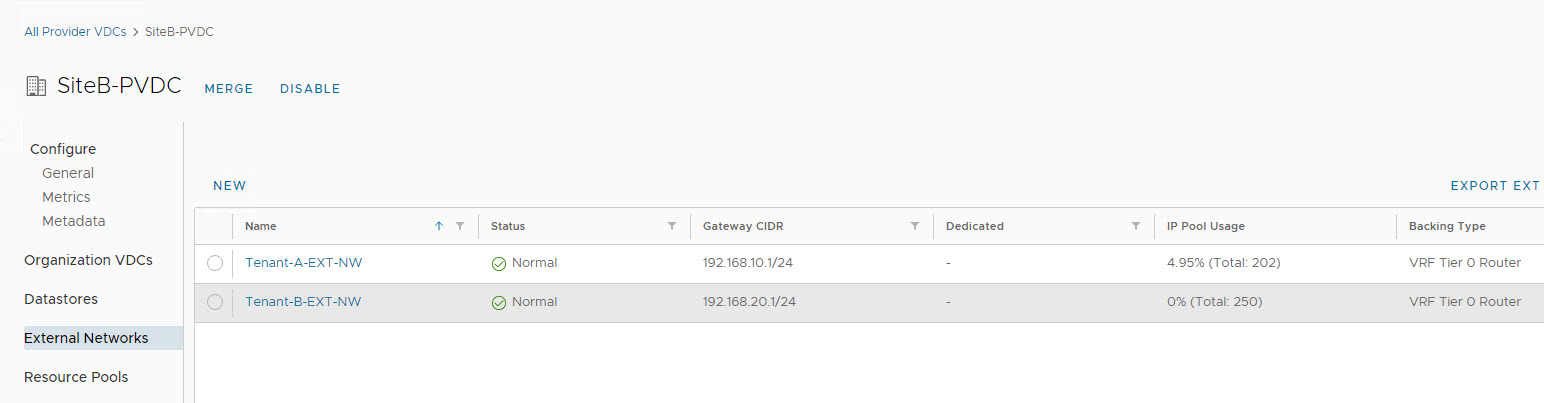
Task: Click the SiteB-PVDC building icon
Action: (35, 86)
